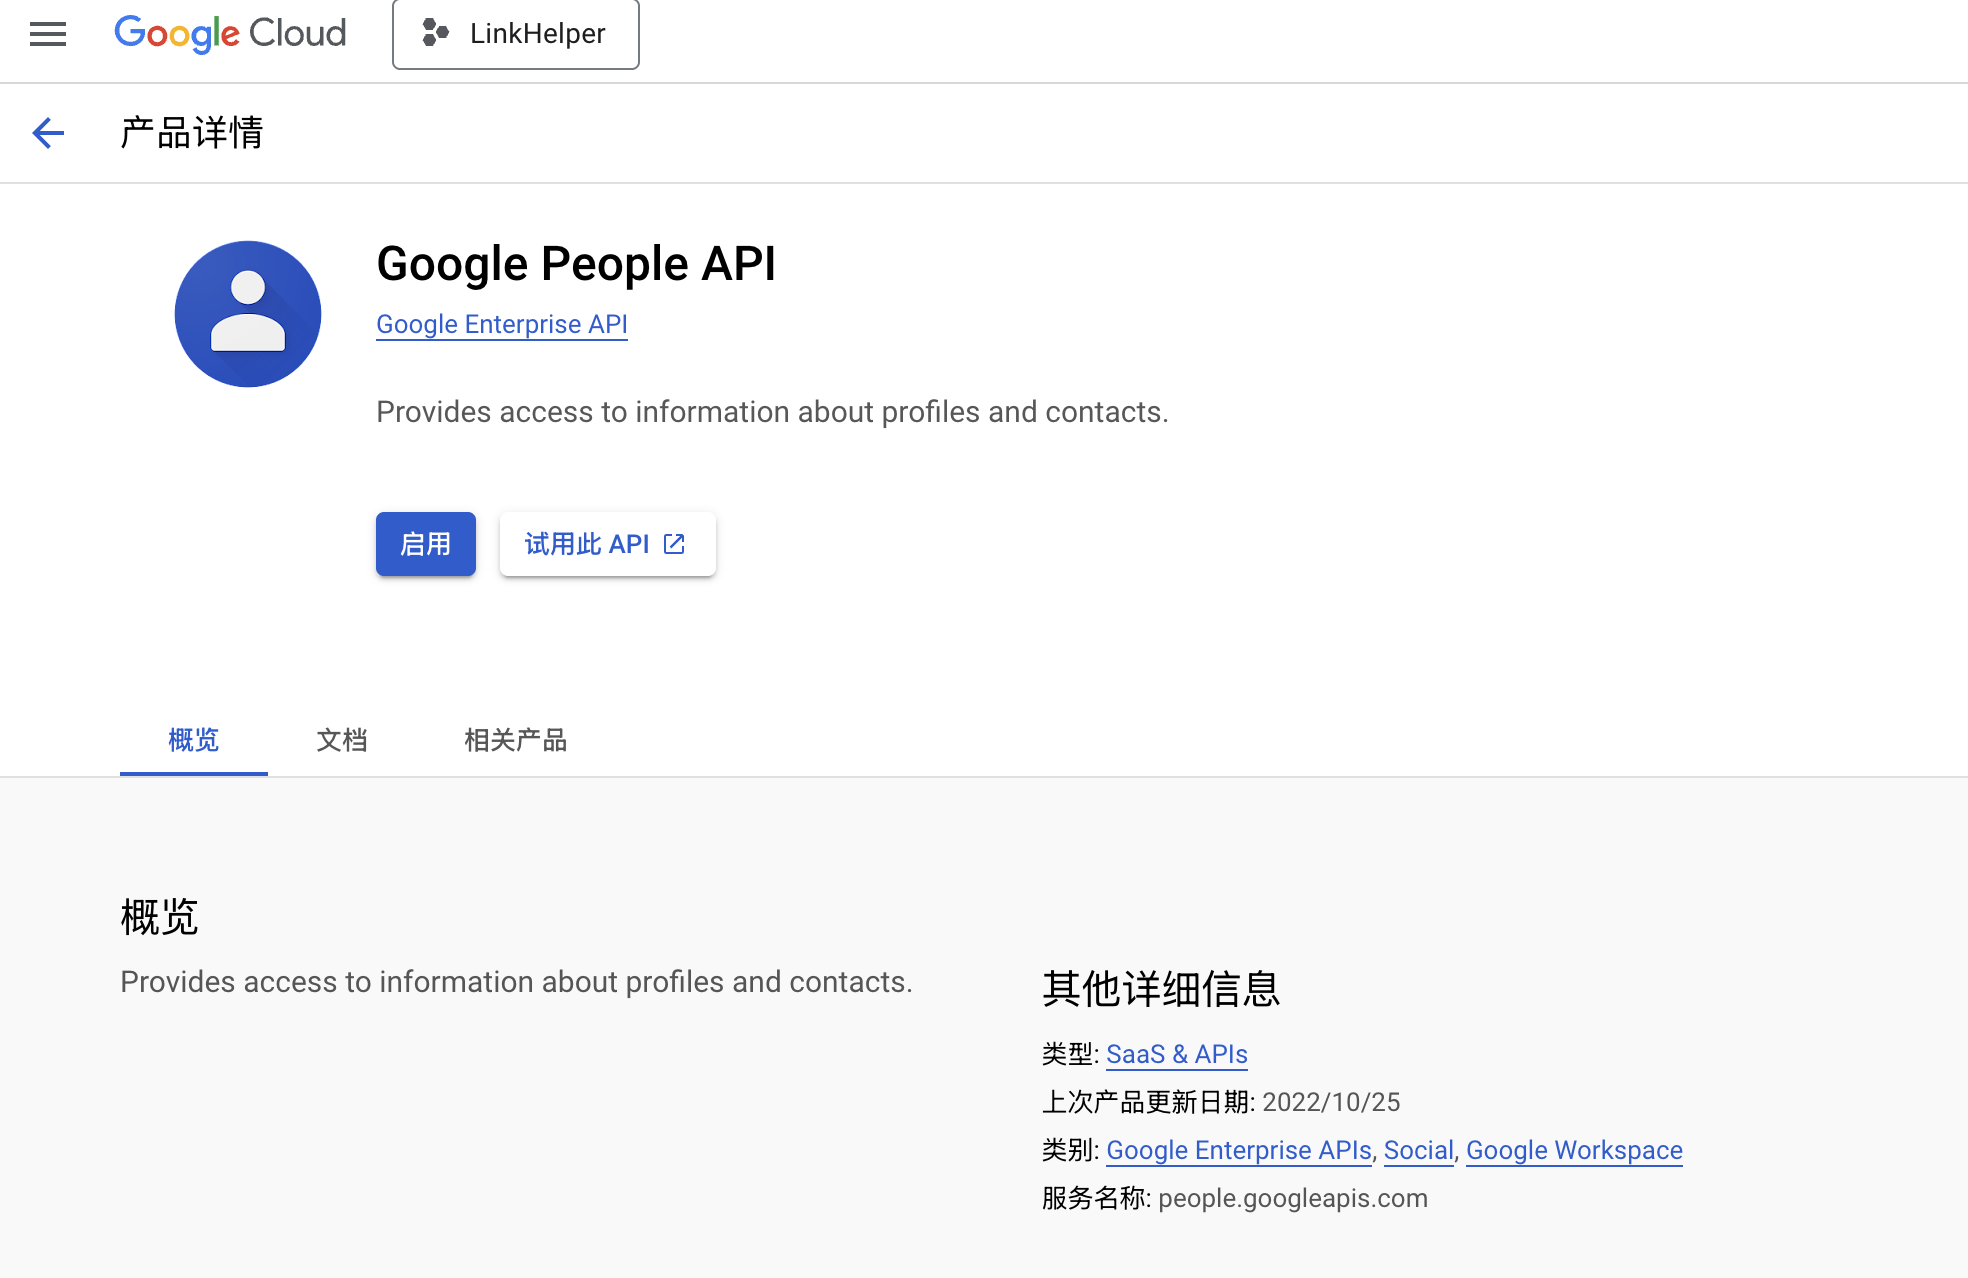Click the 试用此 API button

608,544
